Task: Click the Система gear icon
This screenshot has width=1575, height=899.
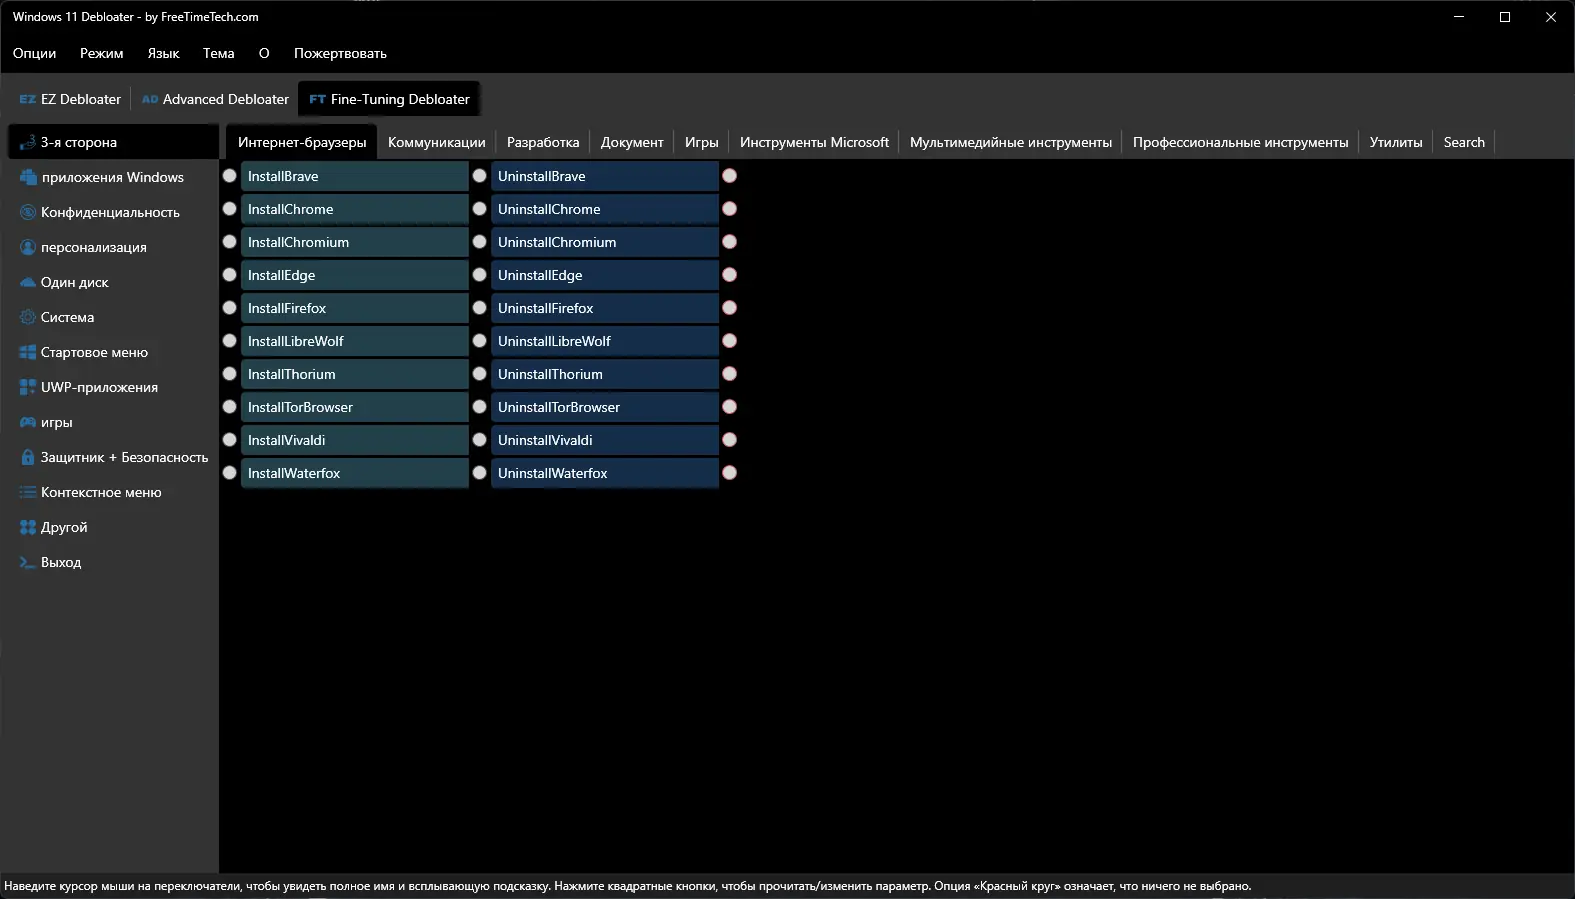Action: pos(28,317)
